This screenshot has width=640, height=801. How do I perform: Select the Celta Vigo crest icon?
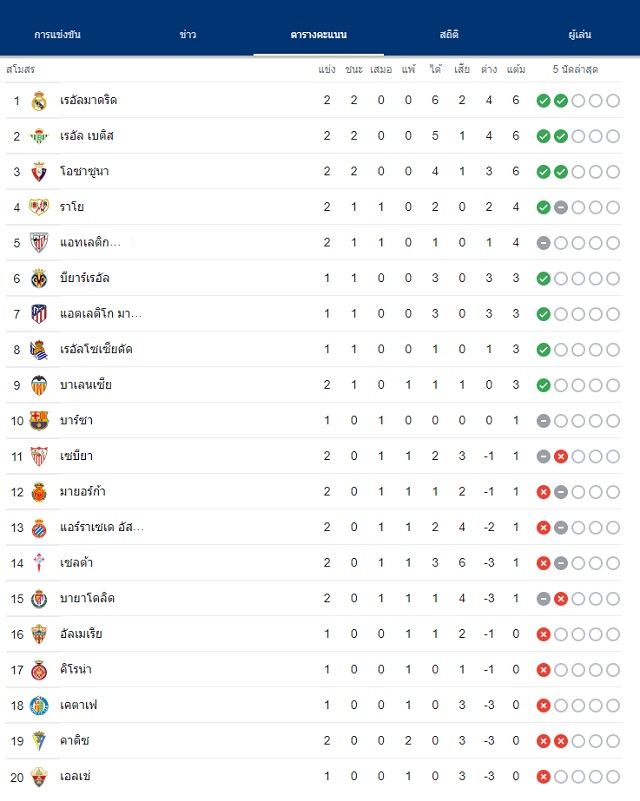[39, 563]
